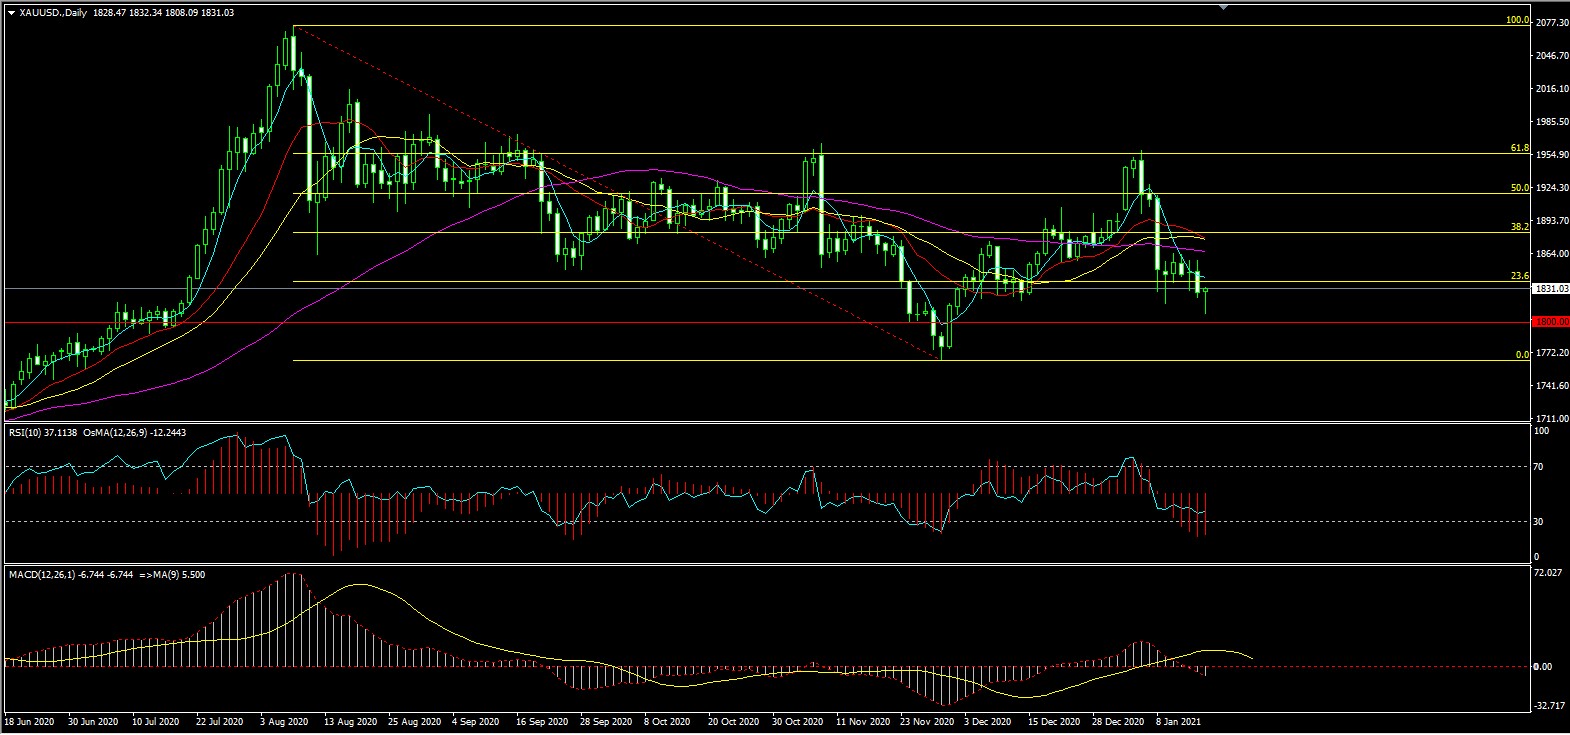Click the 15 Dec 2020 date label

click(1054, 722)
